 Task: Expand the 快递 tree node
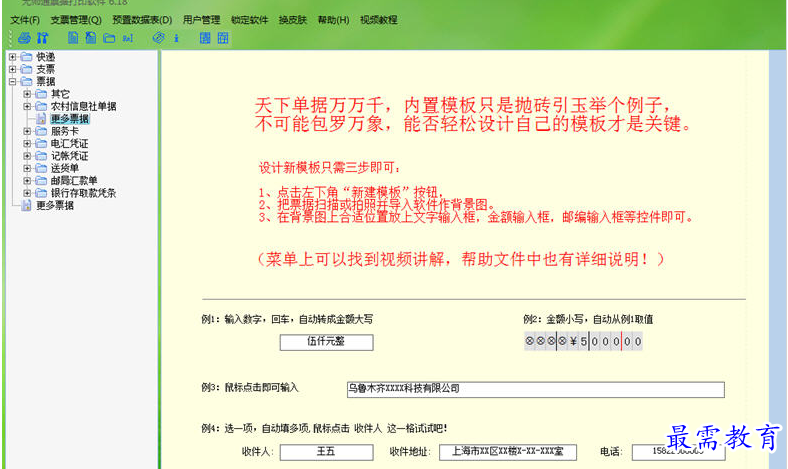coord(13,57)
